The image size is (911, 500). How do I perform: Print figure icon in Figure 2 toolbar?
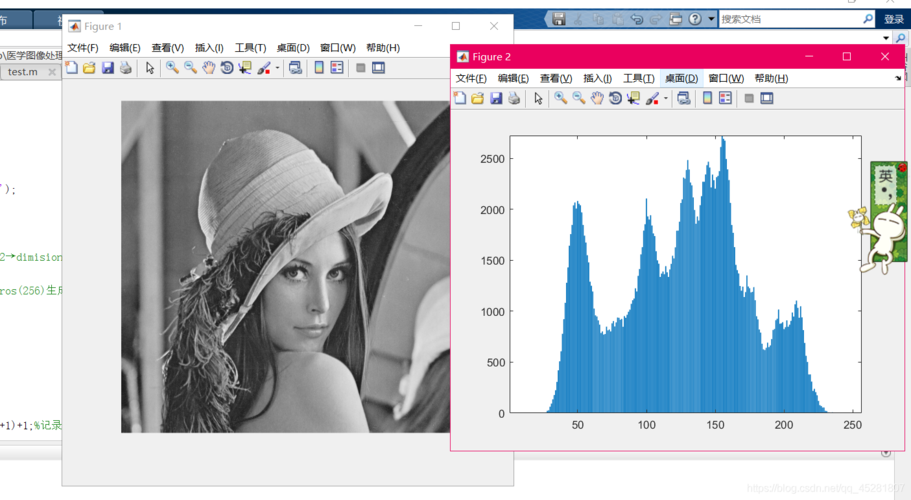click(x=514, y=98)
